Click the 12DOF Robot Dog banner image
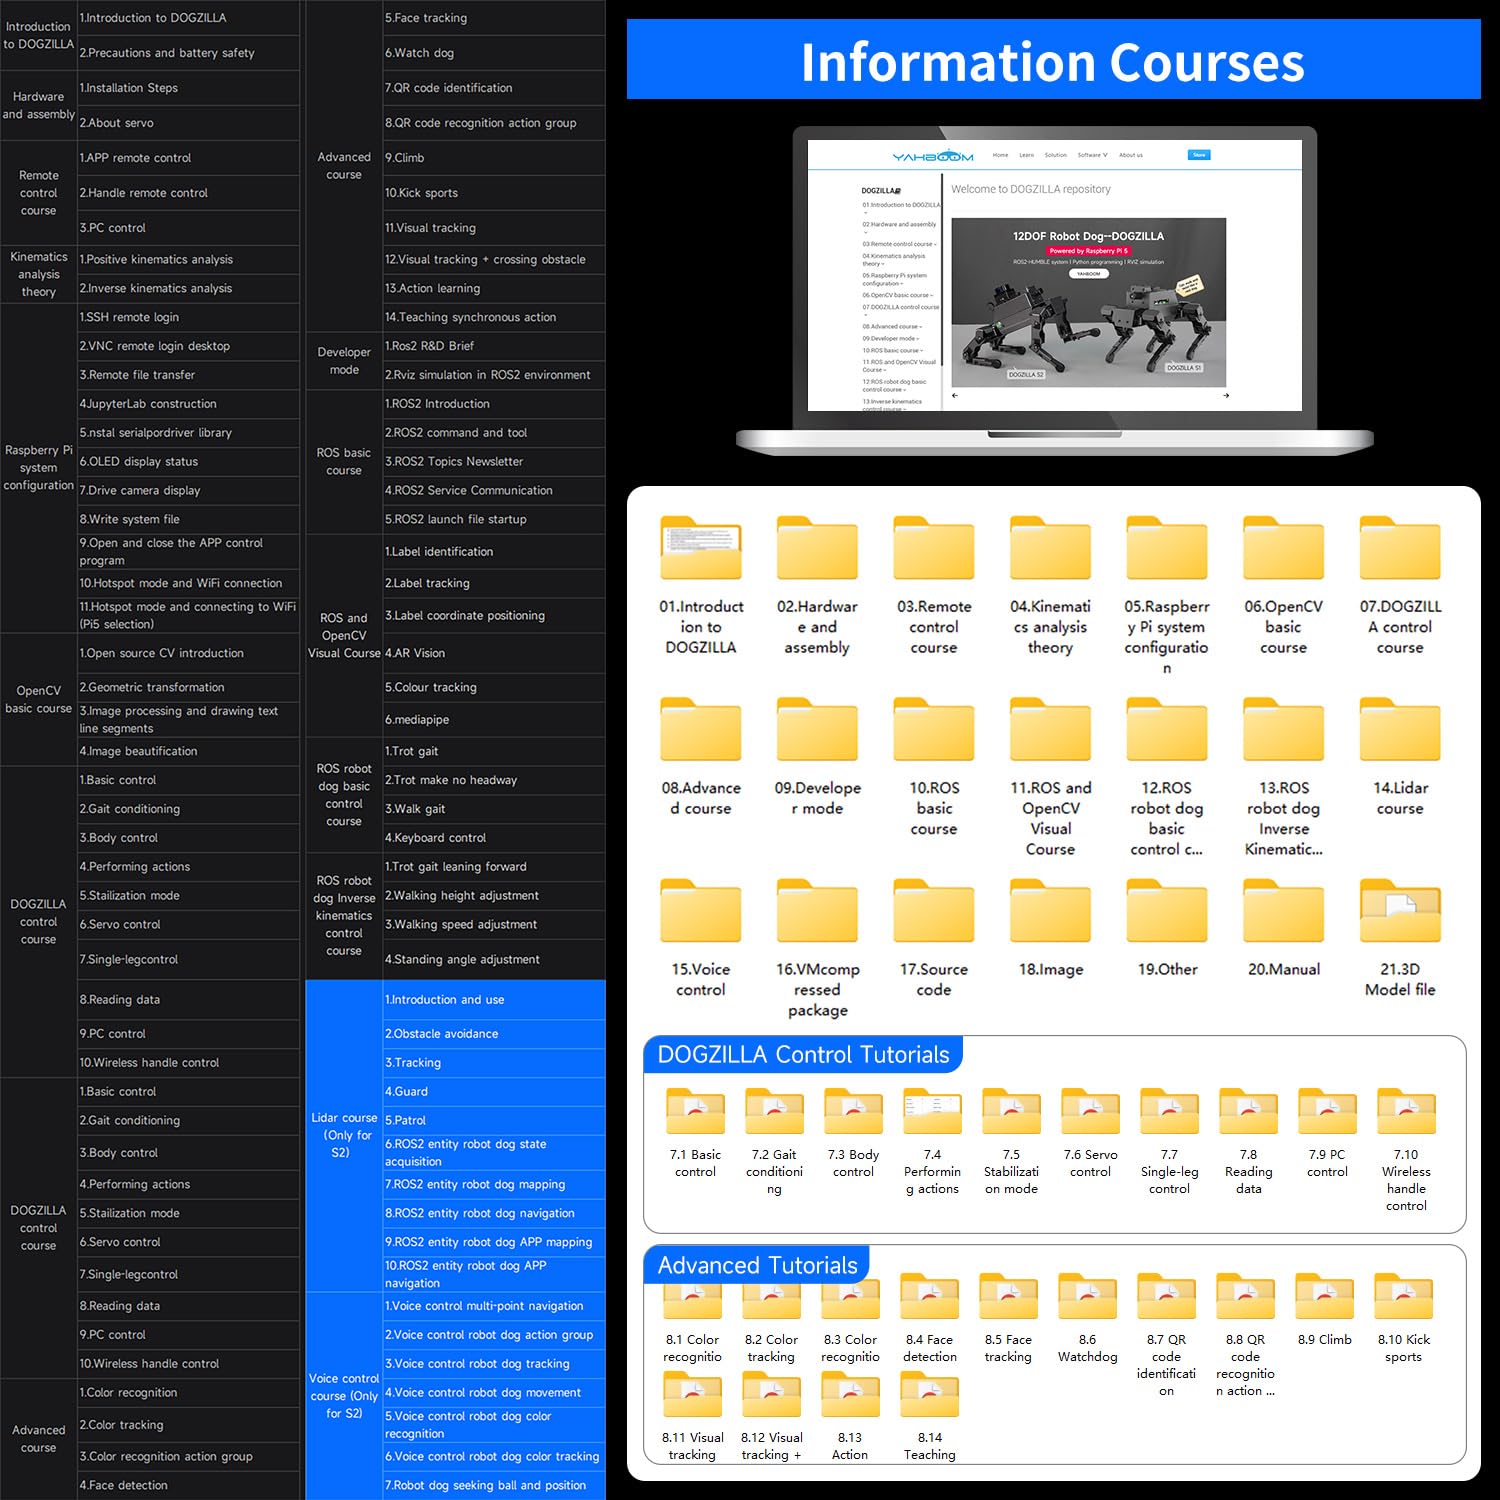 tap(1088, 303)
